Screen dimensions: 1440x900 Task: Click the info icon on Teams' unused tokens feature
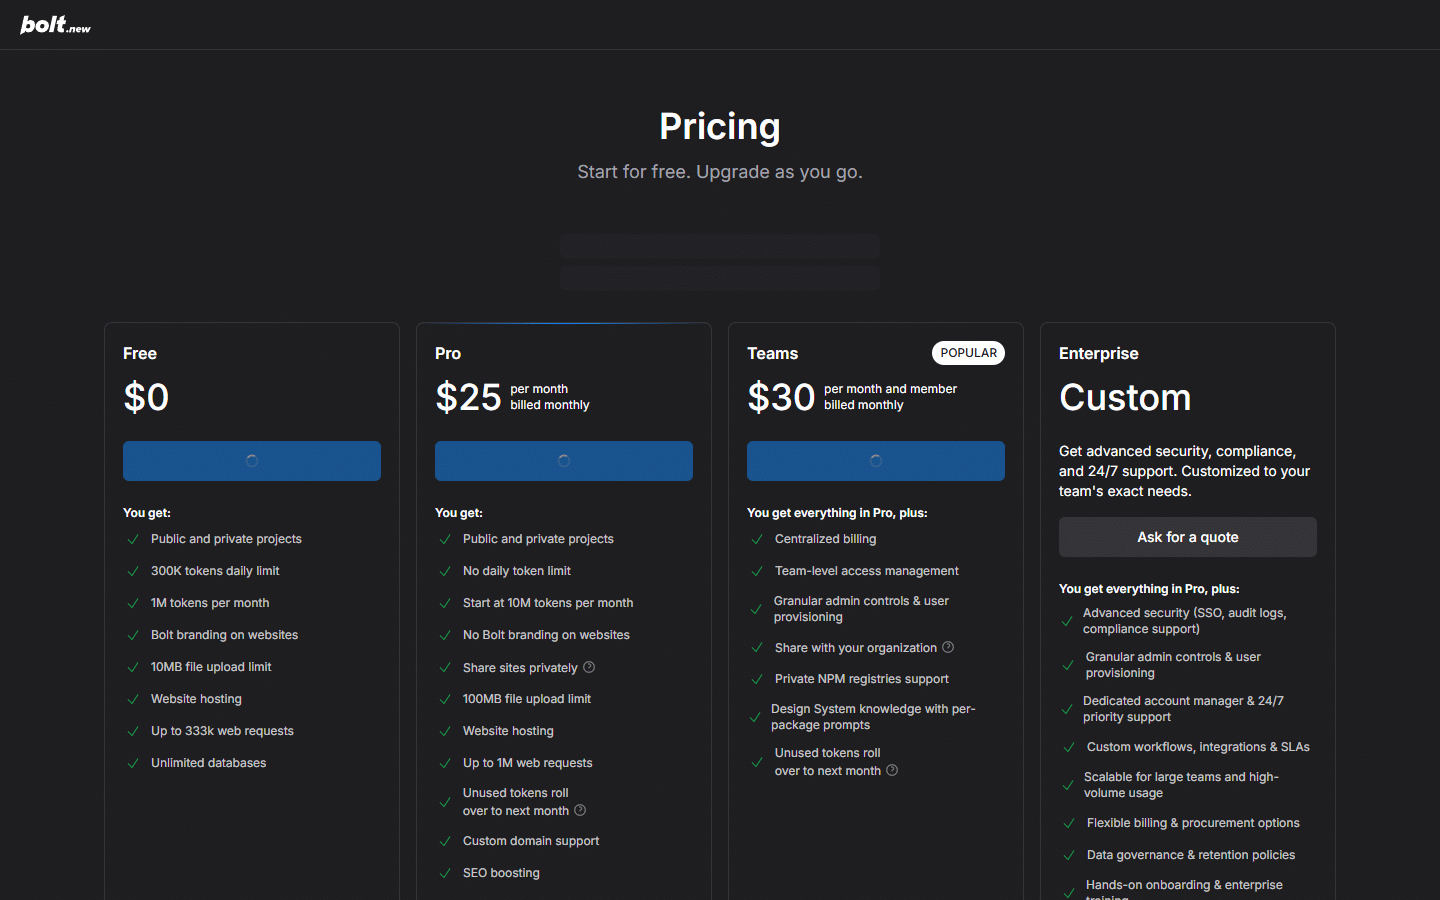tap(890, 770)
